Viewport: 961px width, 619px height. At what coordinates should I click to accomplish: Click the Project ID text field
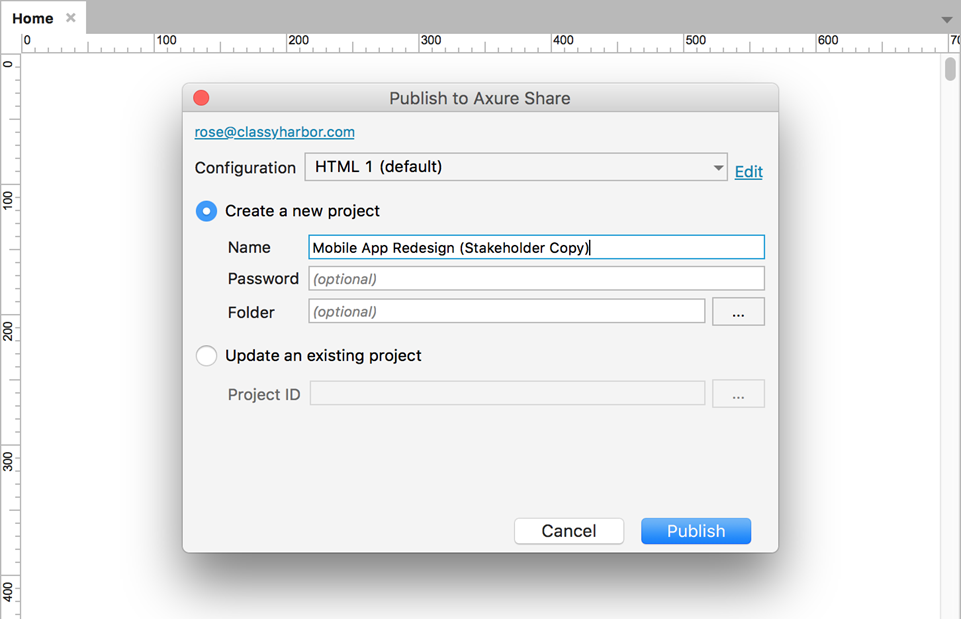click(507, 393)
